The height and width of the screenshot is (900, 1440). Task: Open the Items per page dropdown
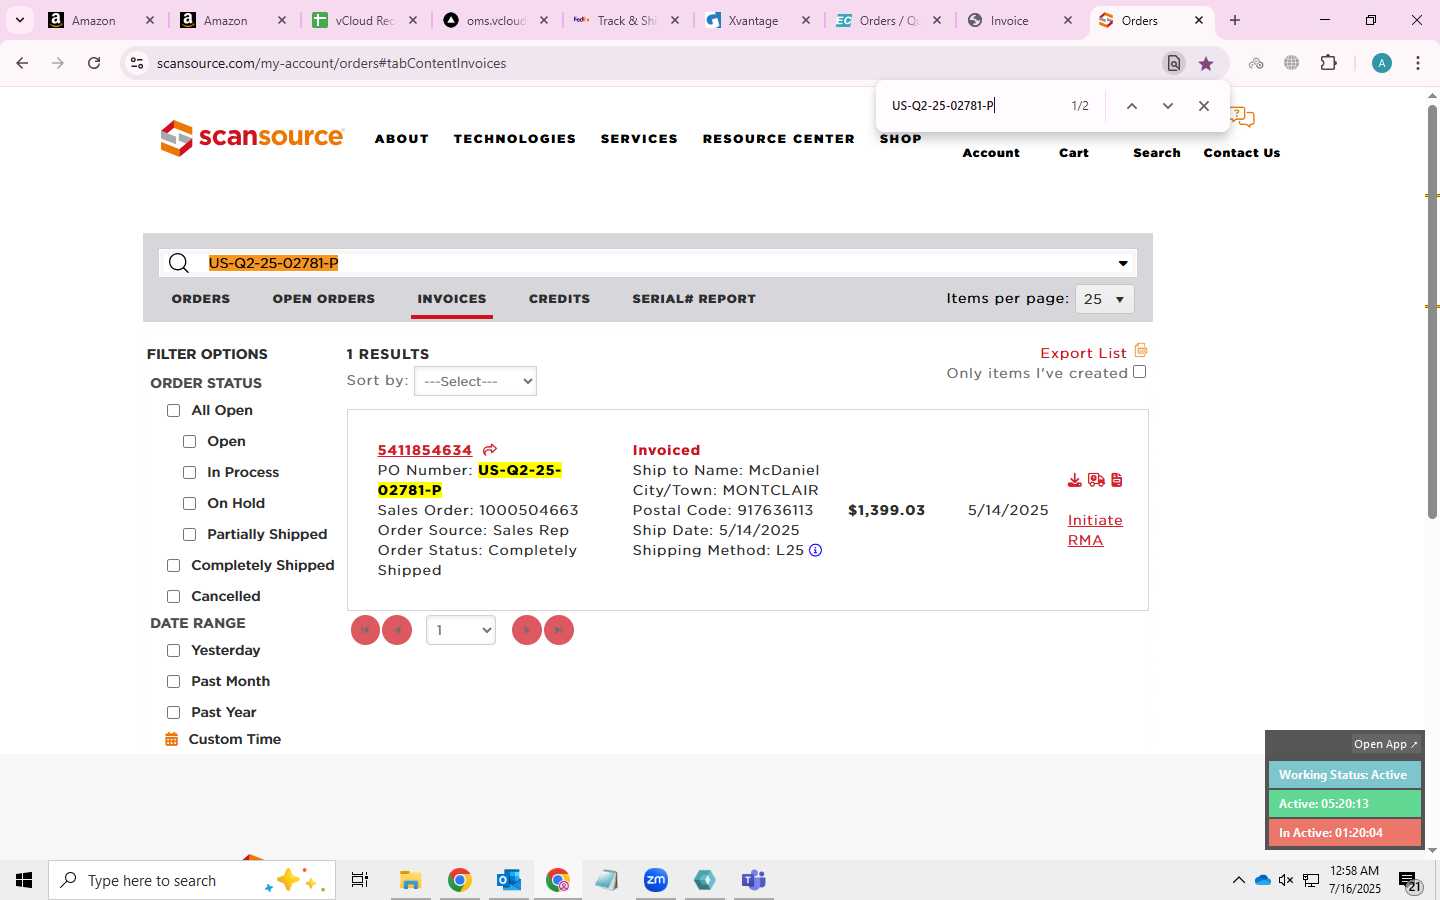tap(1104, 299)
